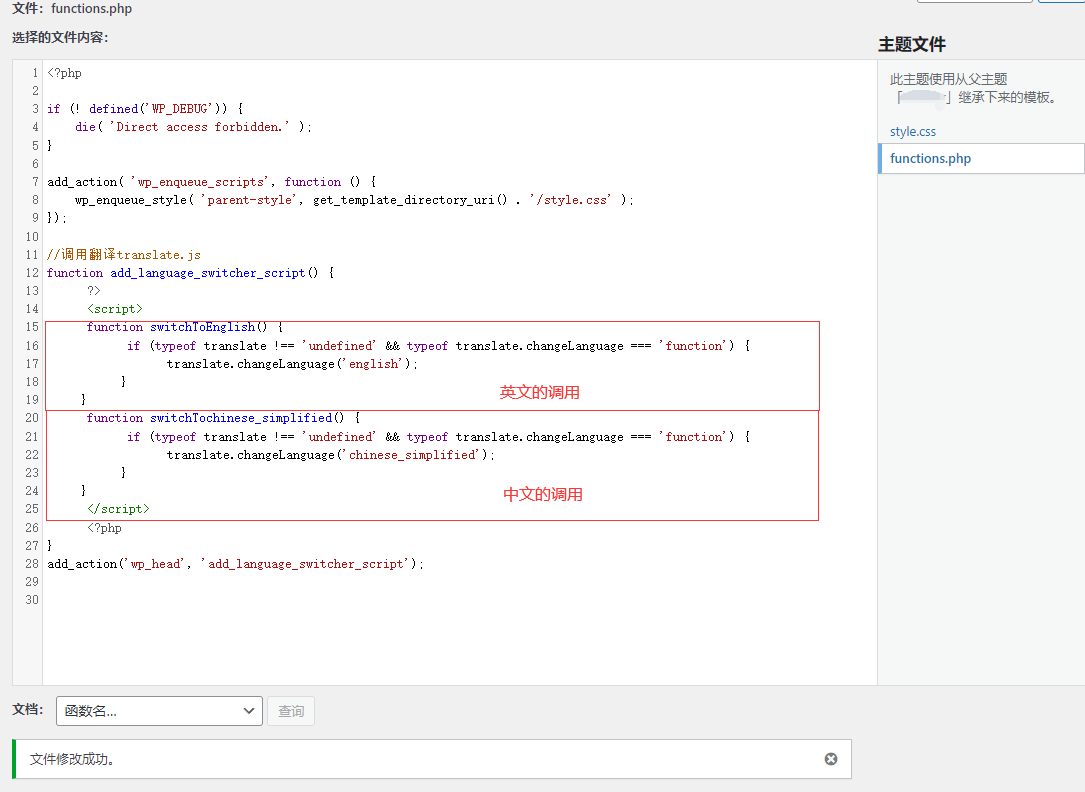Click translate.changeLanguage('english') call
The height and width of the screenshot is (792, 1085).
coord(292,364)
